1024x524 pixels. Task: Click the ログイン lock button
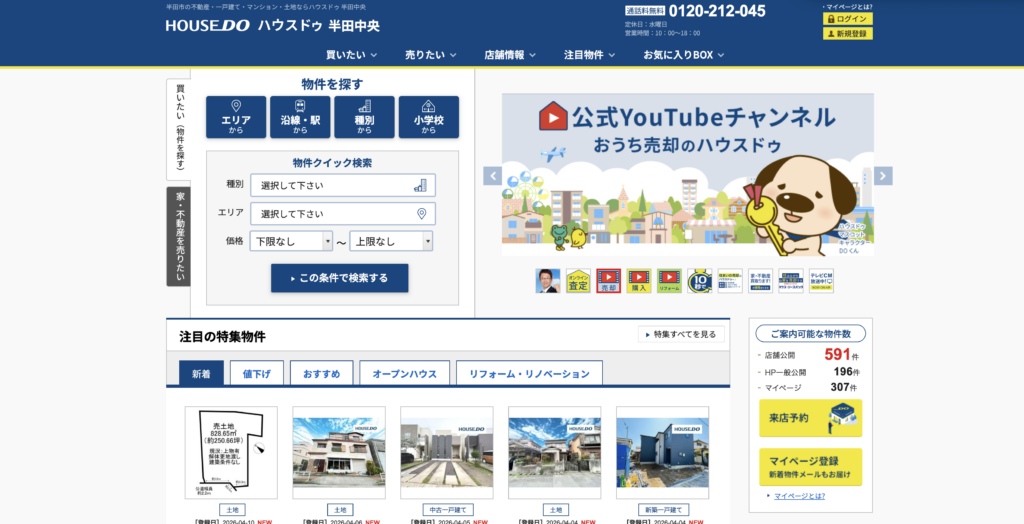pyautogui.click(x=848, y=19)
